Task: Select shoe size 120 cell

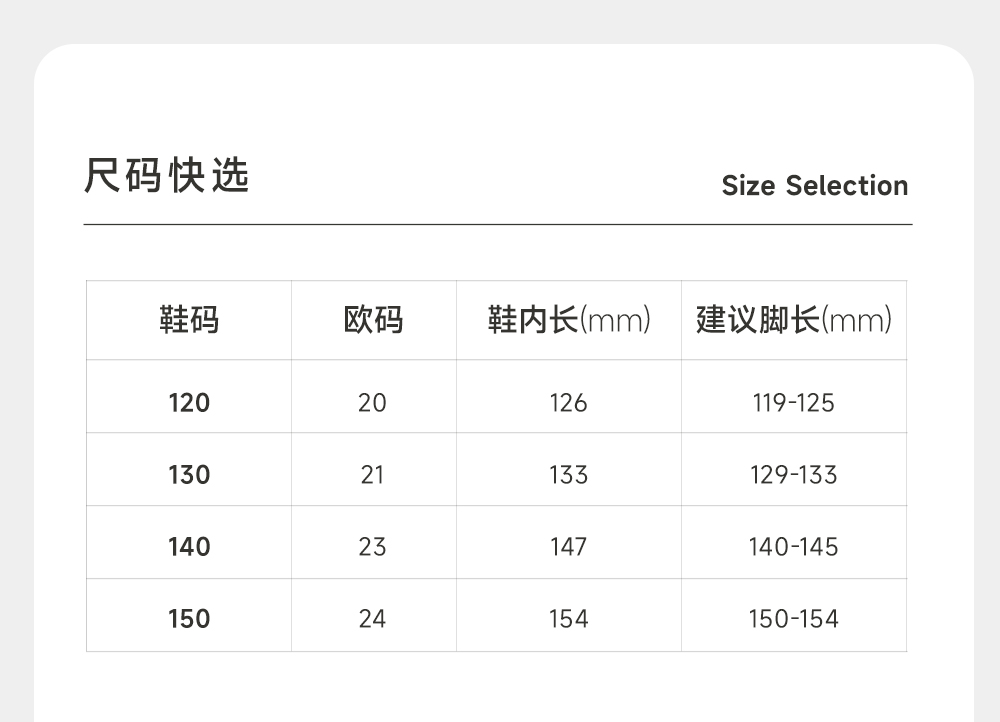Action: tap(189, 403)
